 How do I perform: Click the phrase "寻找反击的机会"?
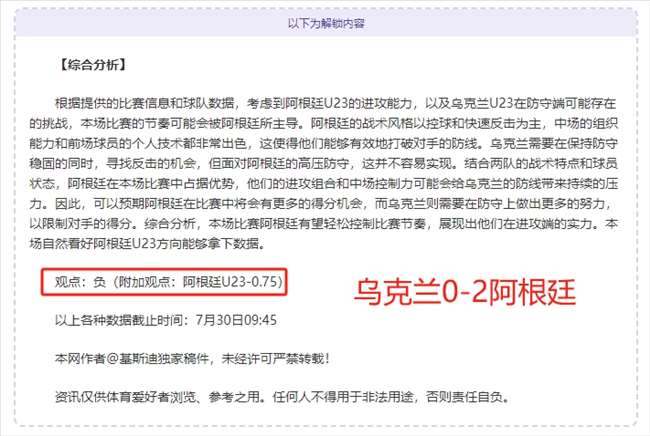150,163
